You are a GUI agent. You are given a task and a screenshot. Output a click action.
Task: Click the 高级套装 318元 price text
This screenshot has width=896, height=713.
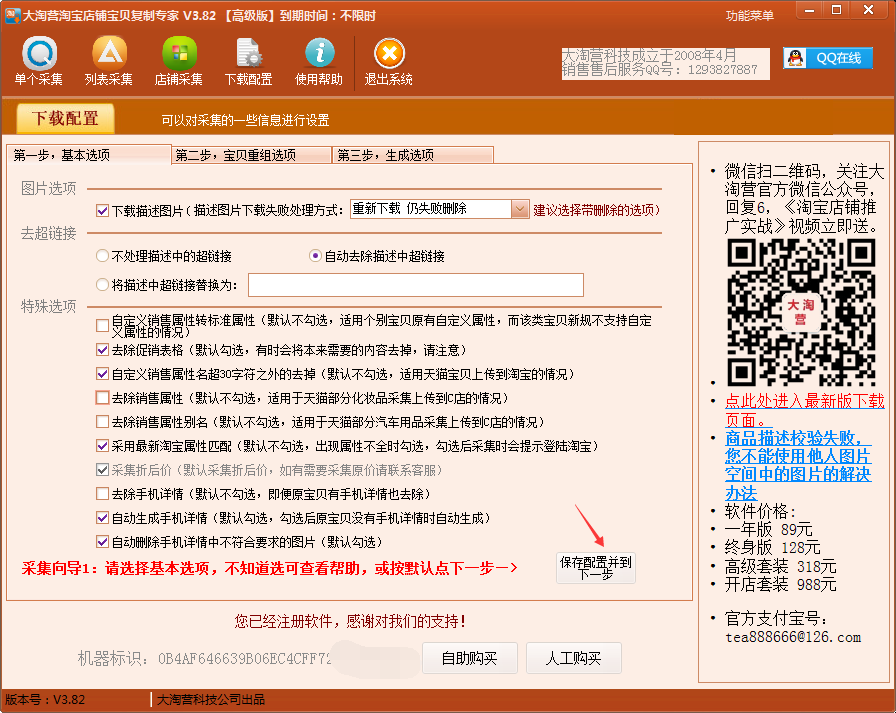click(781, 566)
